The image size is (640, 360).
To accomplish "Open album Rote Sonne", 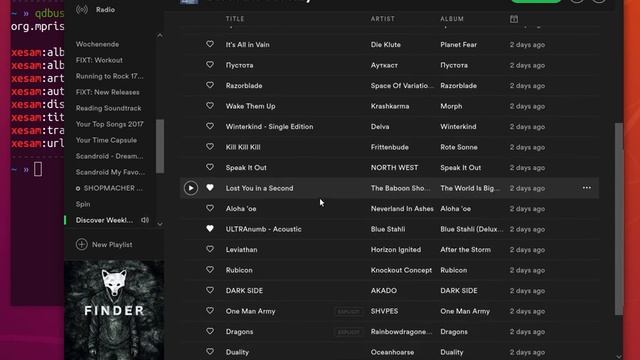I will 459,147.
